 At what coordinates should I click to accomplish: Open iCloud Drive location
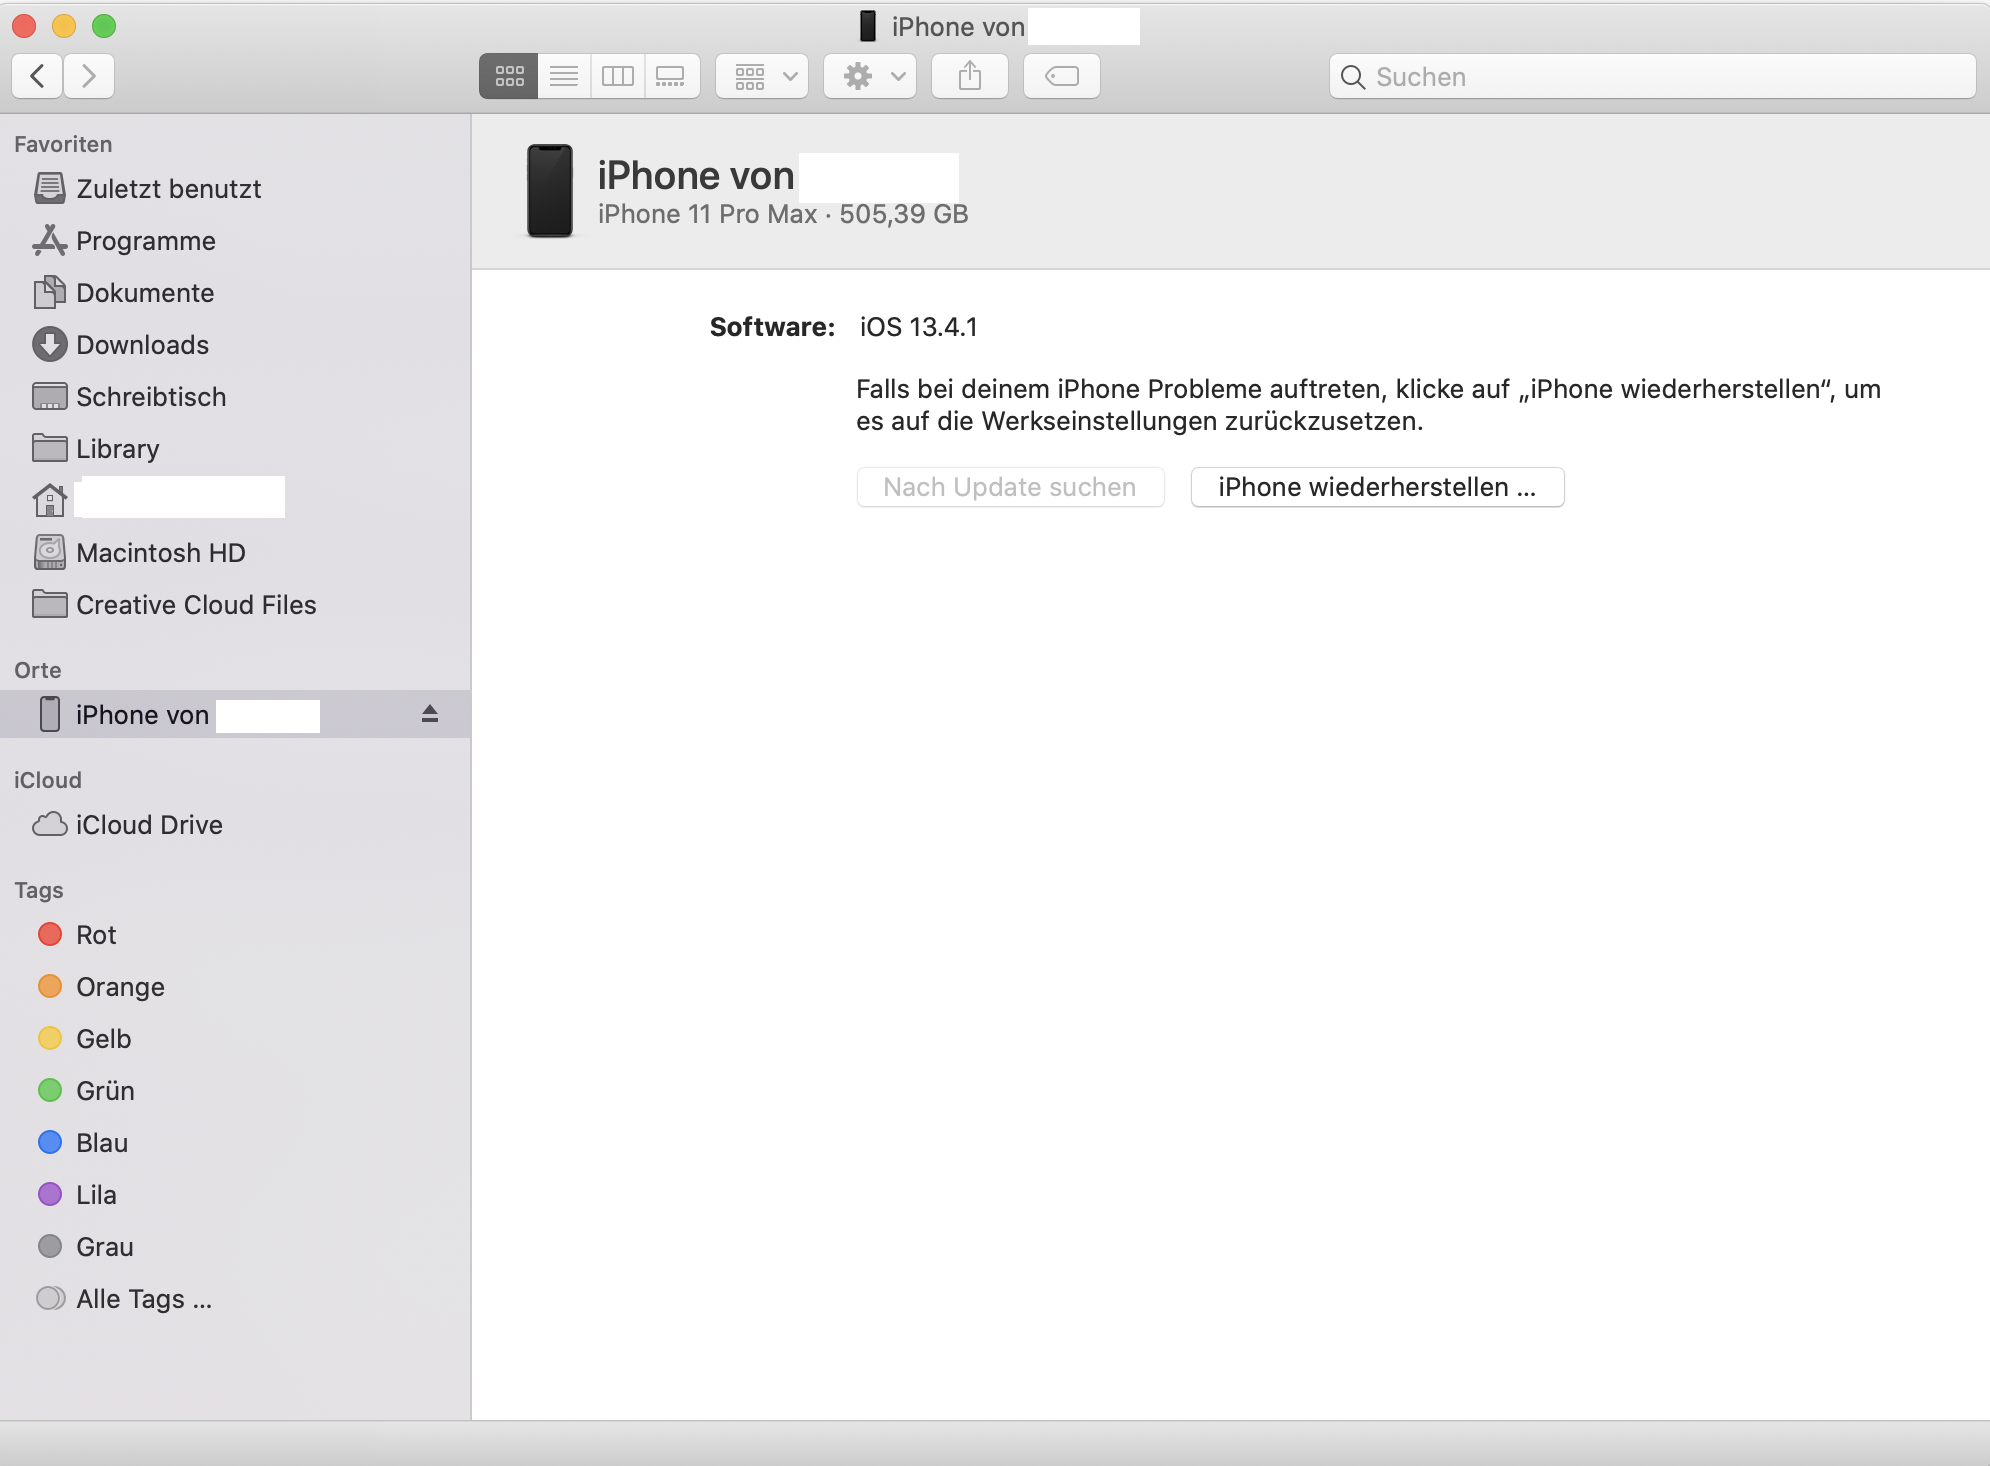pos(148,825)
